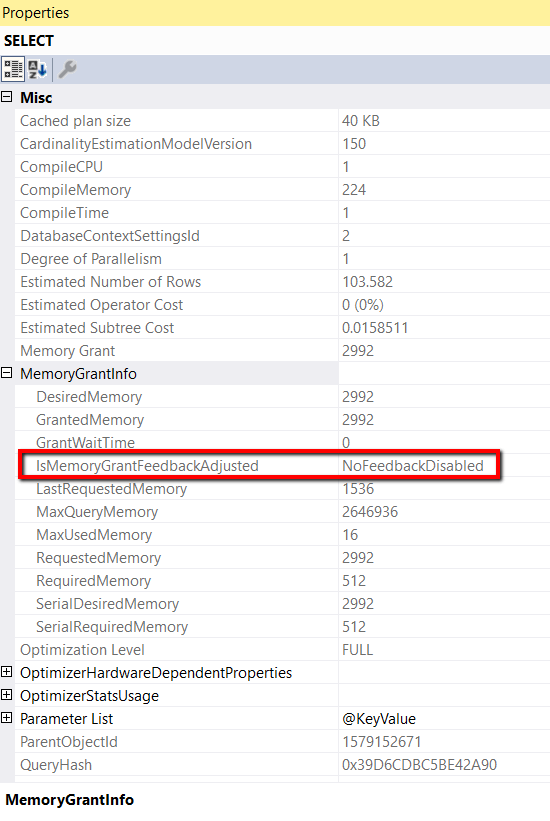Open Property Pages wrench icon
The height and width of the screenshot is (821, 550).
coord(67,69)
